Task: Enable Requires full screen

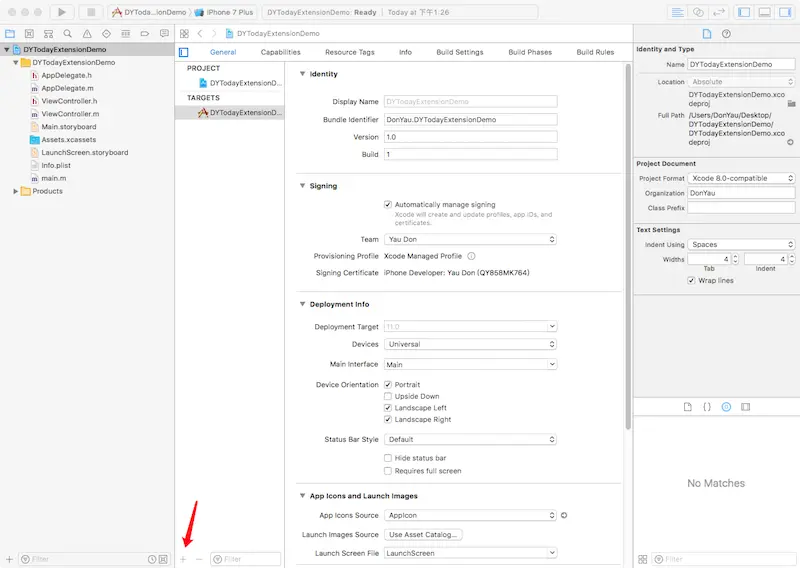Action: (388, 471)
